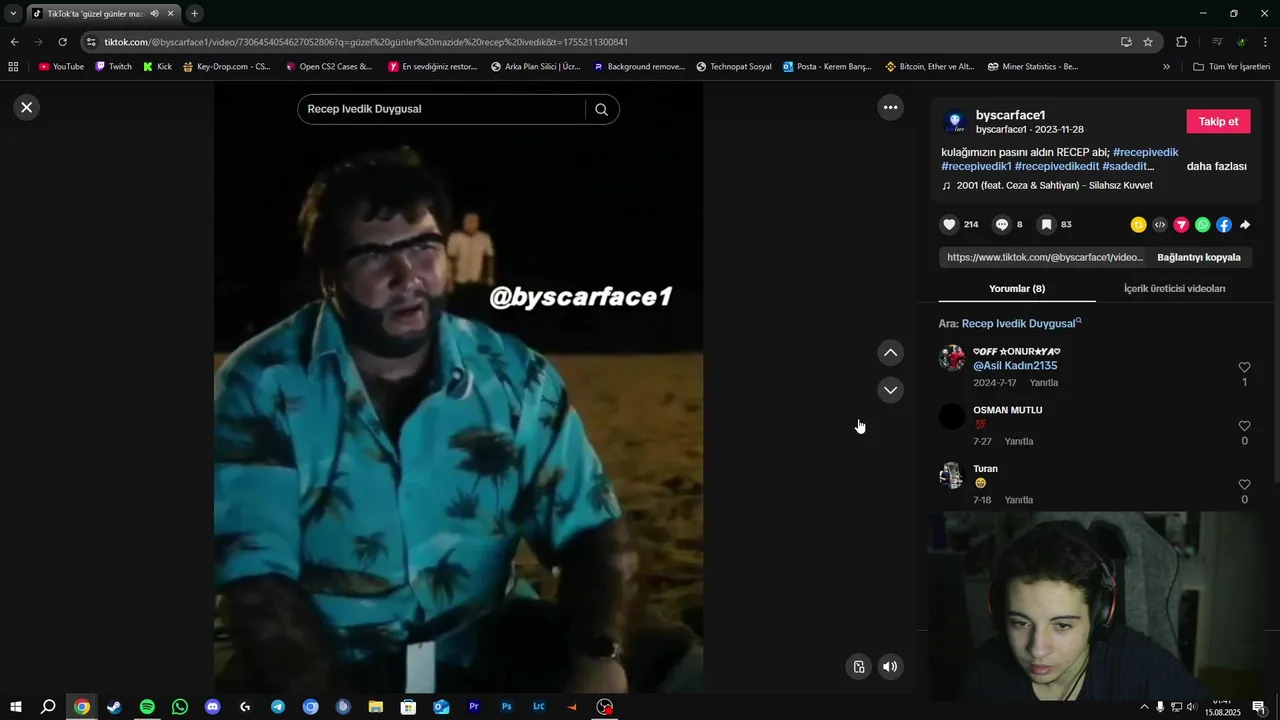The image size is (1280, 720).
Task: Like OSMAN MUTLU's comment
Action: coord(1244,426)
